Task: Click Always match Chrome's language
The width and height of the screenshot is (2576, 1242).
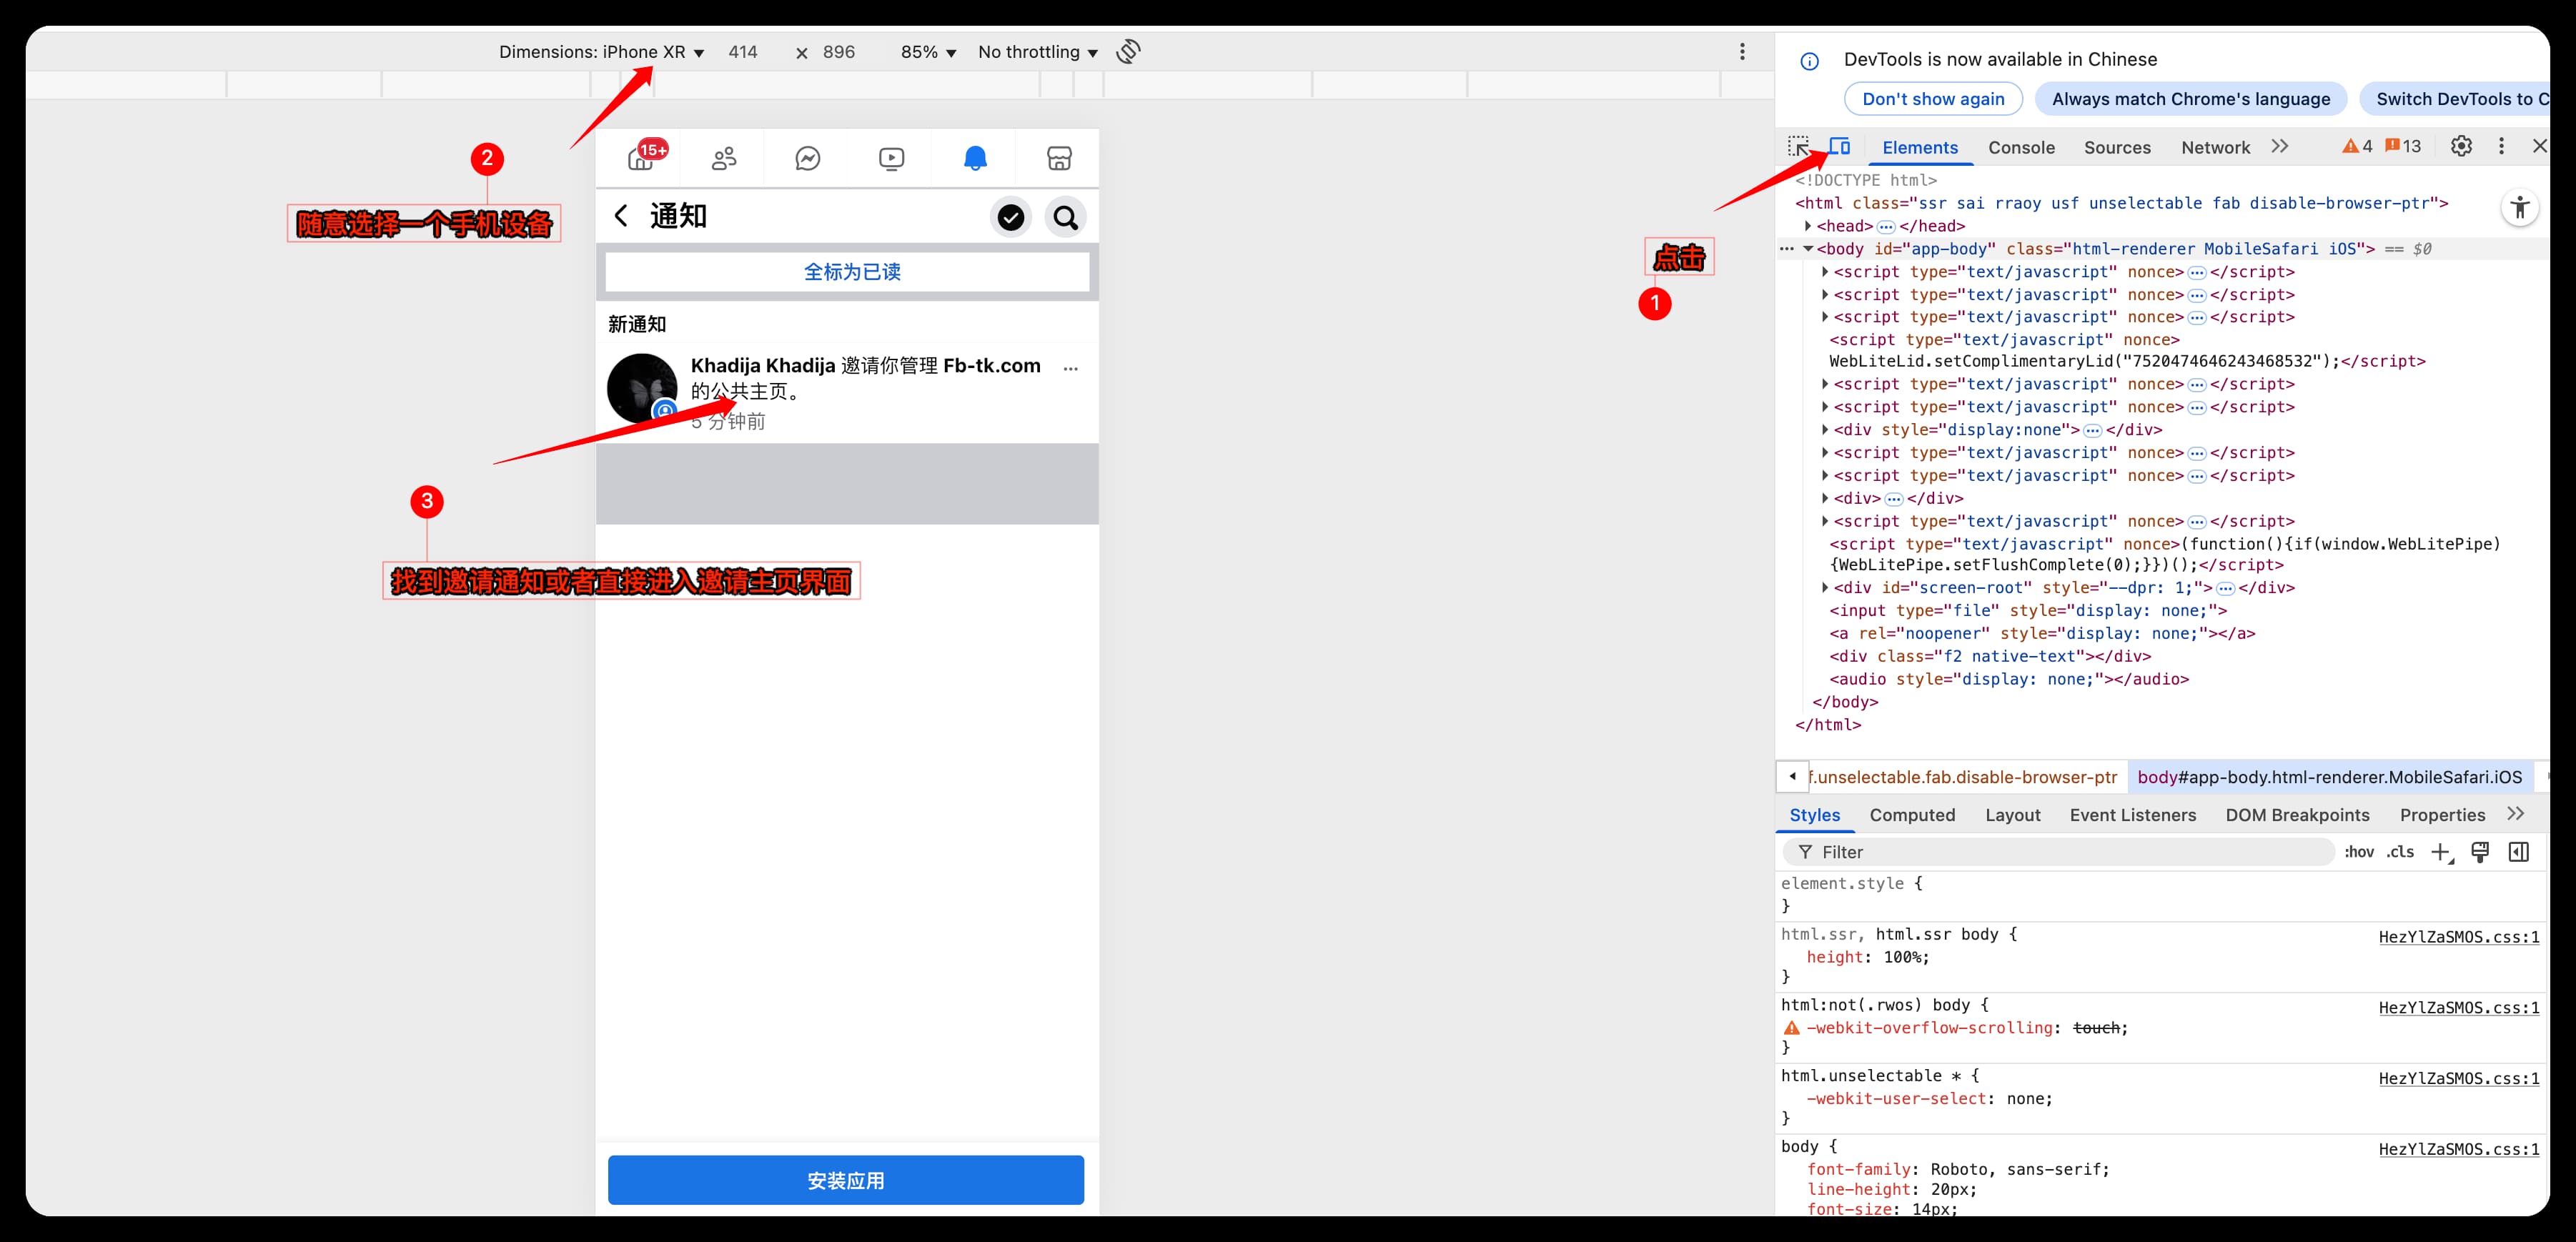Action: pos(2191,99)
